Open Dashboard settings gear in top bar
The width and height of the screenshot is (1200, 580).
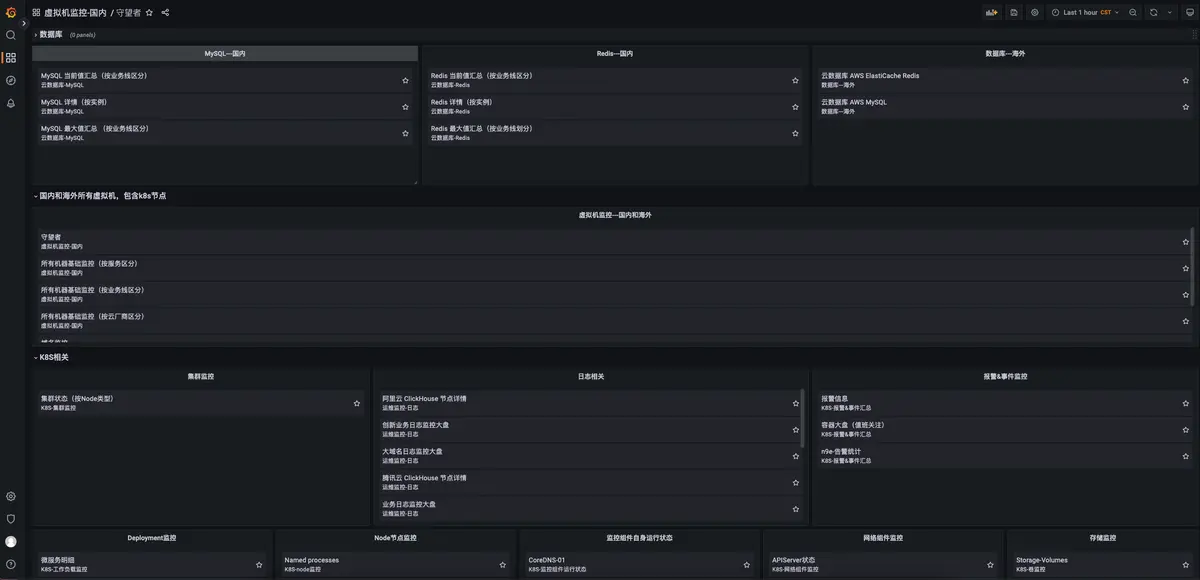pyautogui.click(x=1035, y=13)
